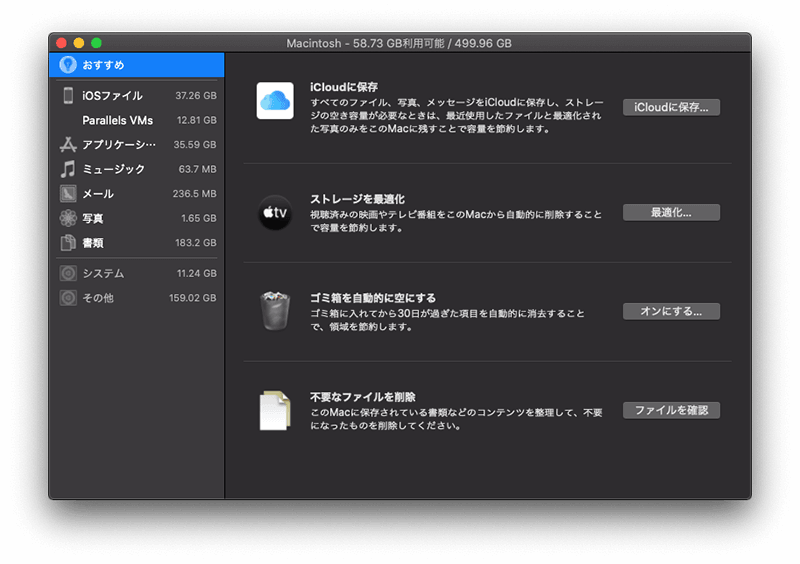This screenshot has height=564, width=800.
Task: Click the ファイルを確認 button
Action: [671, 410]
